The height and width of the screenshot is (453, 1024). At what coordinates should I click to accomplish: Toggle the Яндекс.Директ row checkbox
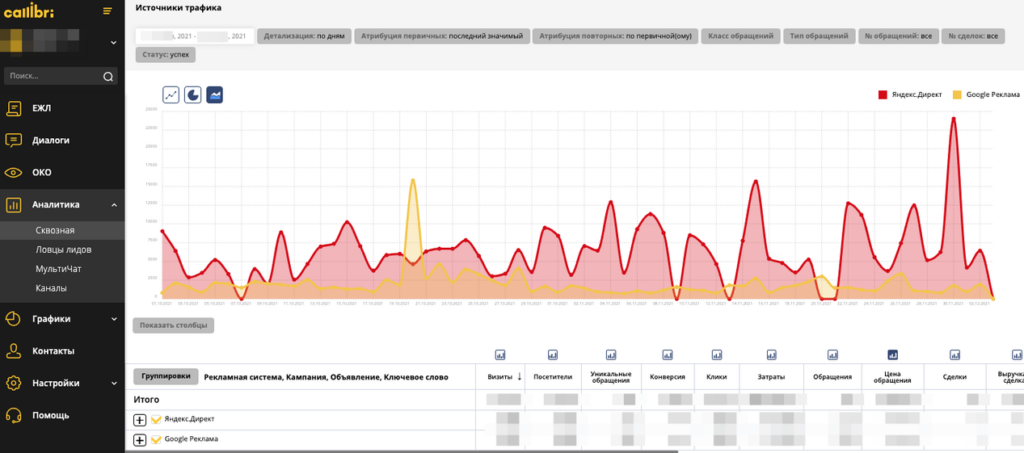[156, 420]
